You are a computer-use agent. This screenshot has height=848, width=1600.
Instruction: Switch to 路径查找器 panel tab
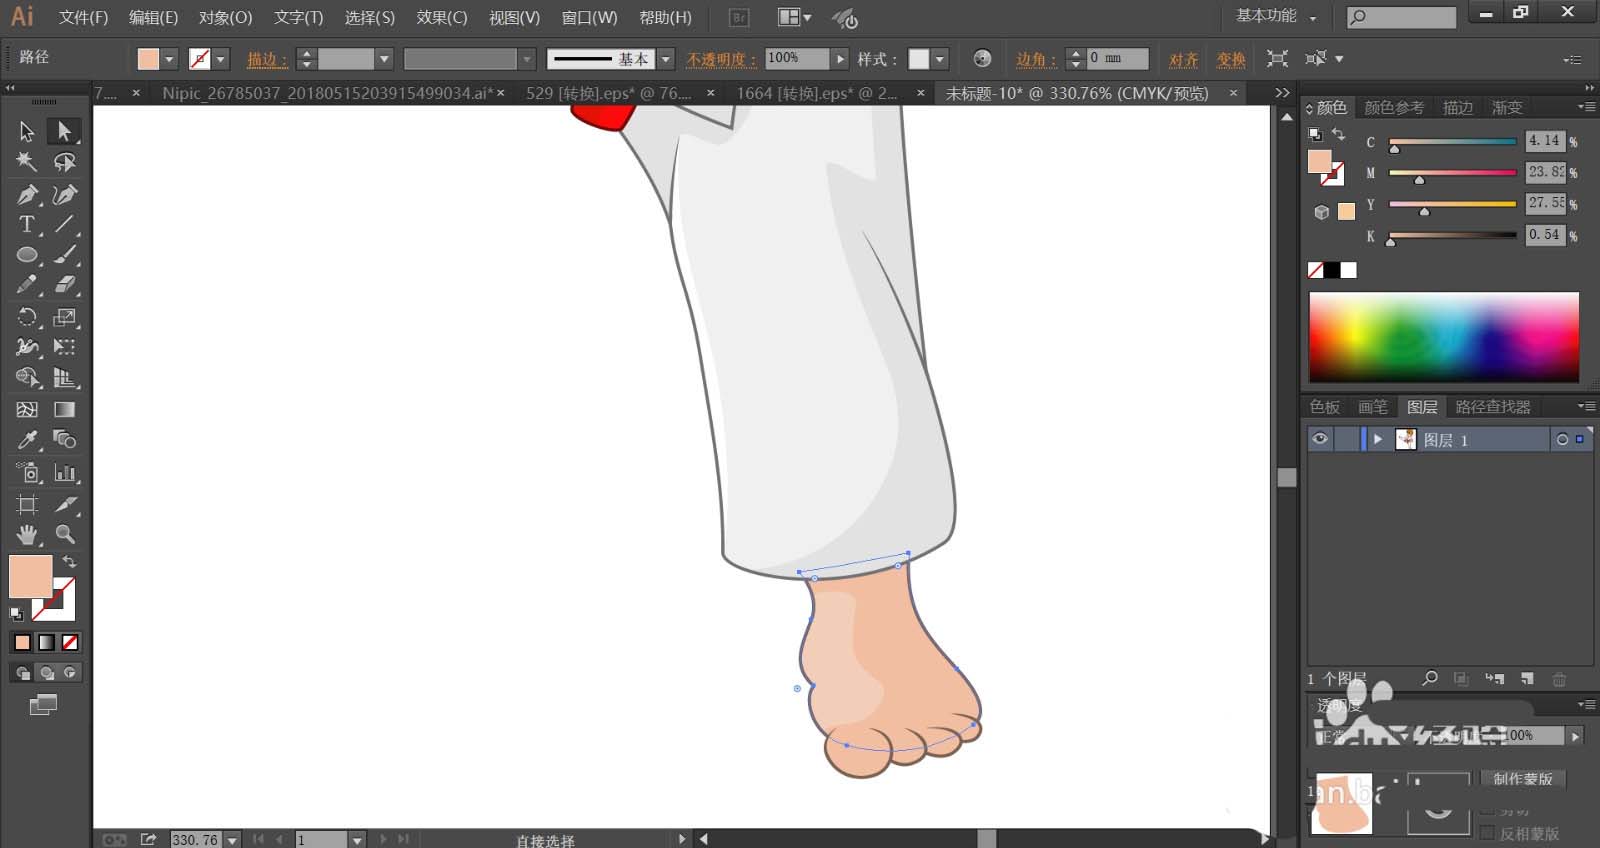click(x=1493, y=407)
